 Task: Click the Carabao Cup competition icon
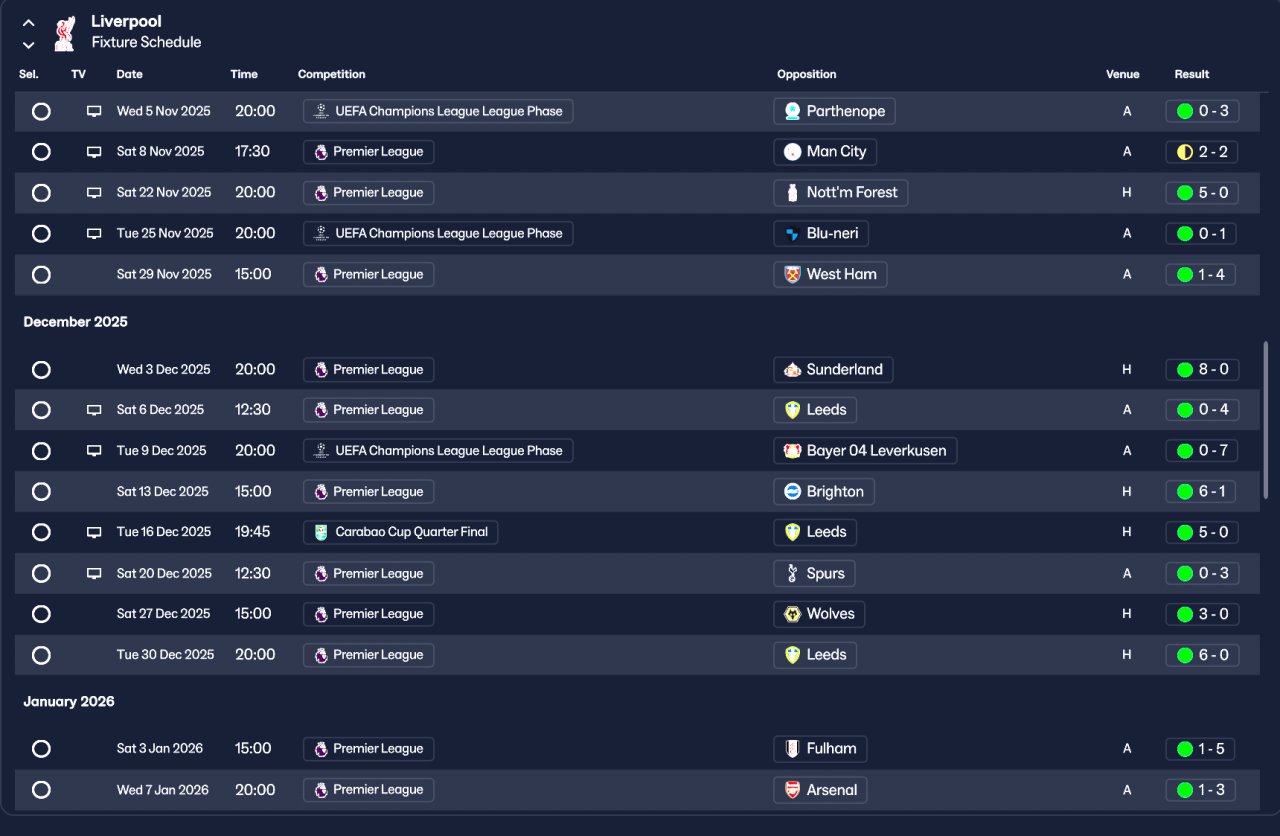click(x=320, y=532)
